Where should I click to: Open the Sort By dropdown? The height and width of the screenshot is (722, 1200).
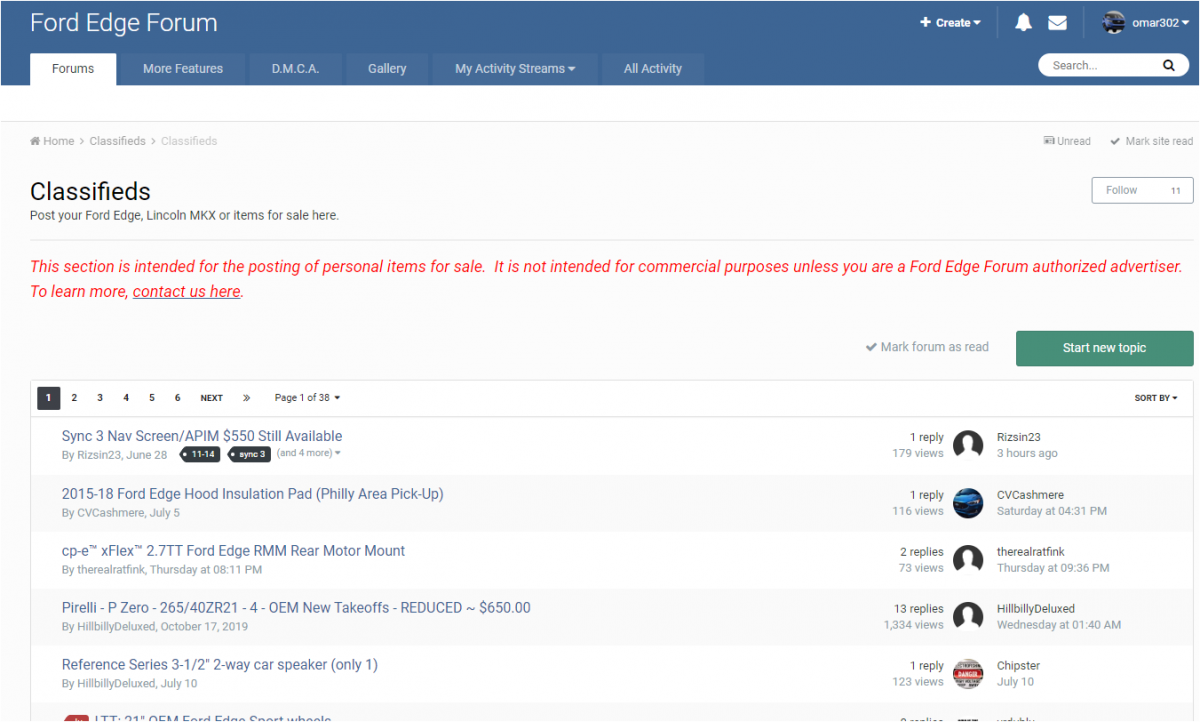(x=1156, y=398)
